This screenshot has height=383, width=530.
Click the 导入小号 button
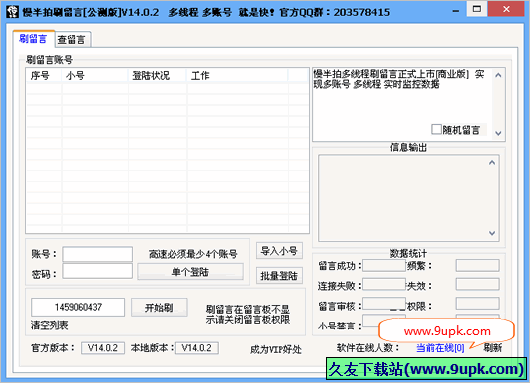[x=279, y=250]
